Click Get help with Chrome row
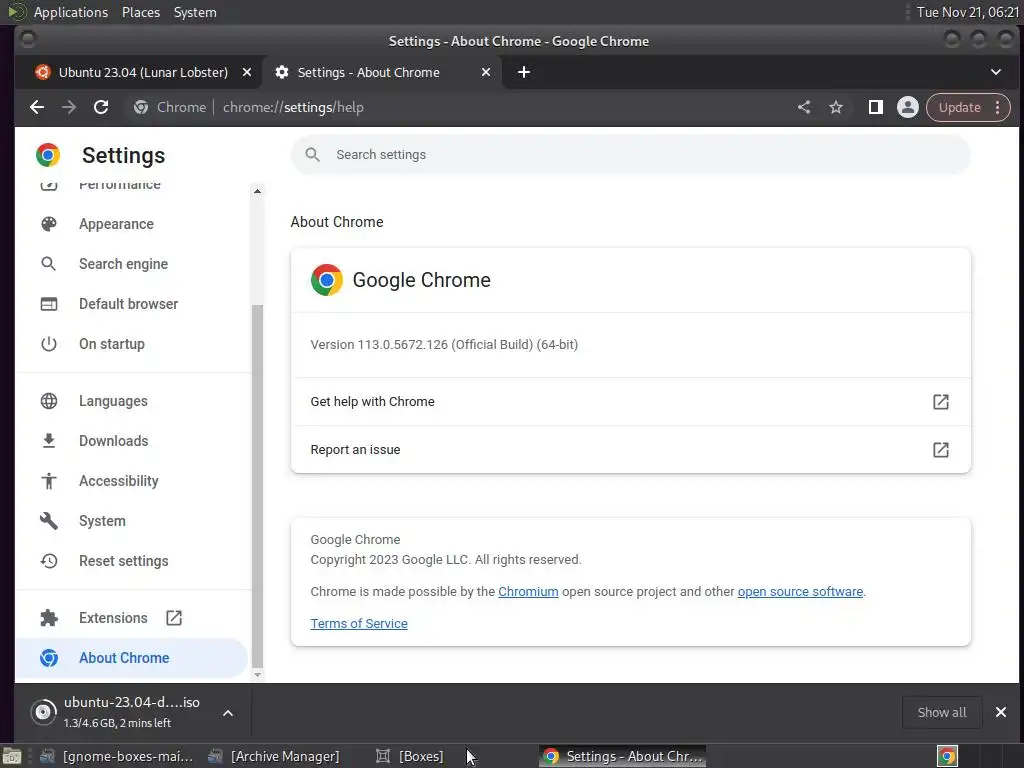The width and height of the screenshot is (1024, 768). [x=630, y=402]
